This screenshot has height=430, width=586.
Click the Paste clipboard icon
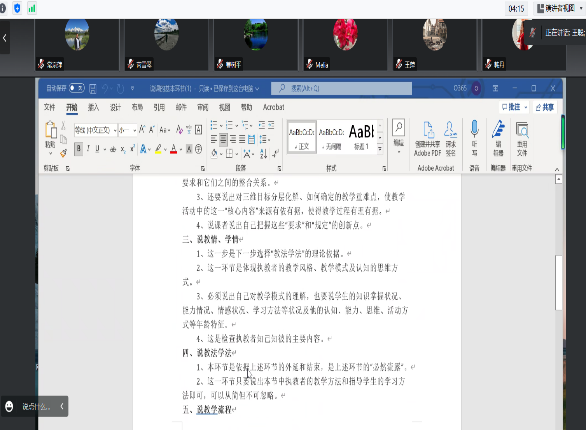point(50,130)
